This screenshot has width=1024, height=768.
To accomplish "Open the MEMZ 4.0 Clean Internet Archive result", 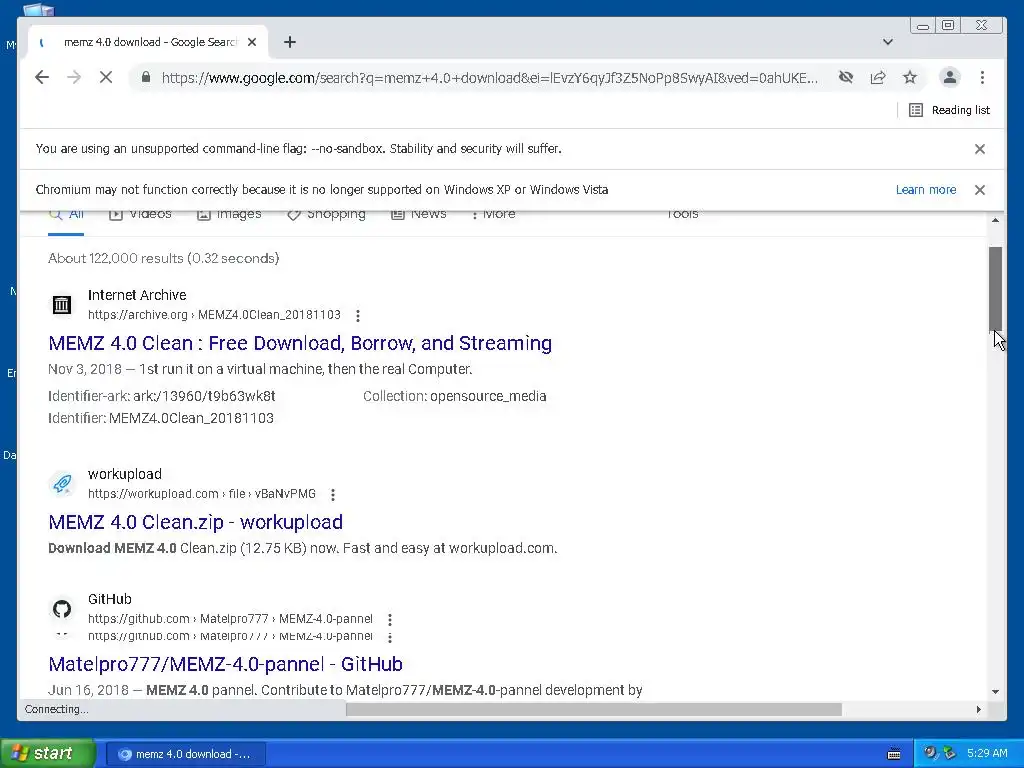I will point(300,343).
